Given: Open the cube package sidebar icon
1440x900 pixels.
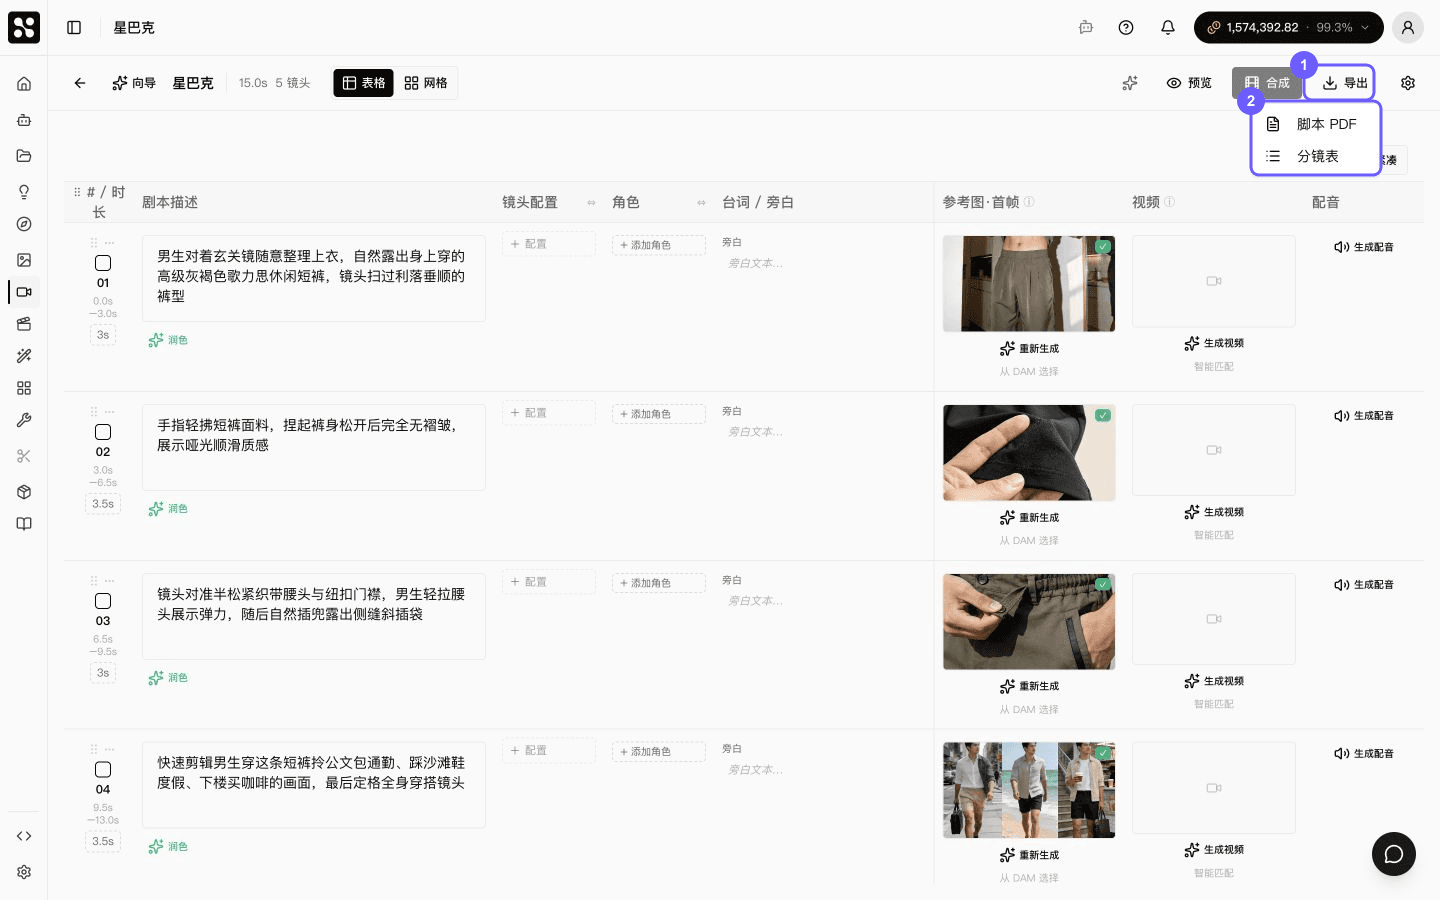Looking at the screenshot, I should [x=24, y=492].
